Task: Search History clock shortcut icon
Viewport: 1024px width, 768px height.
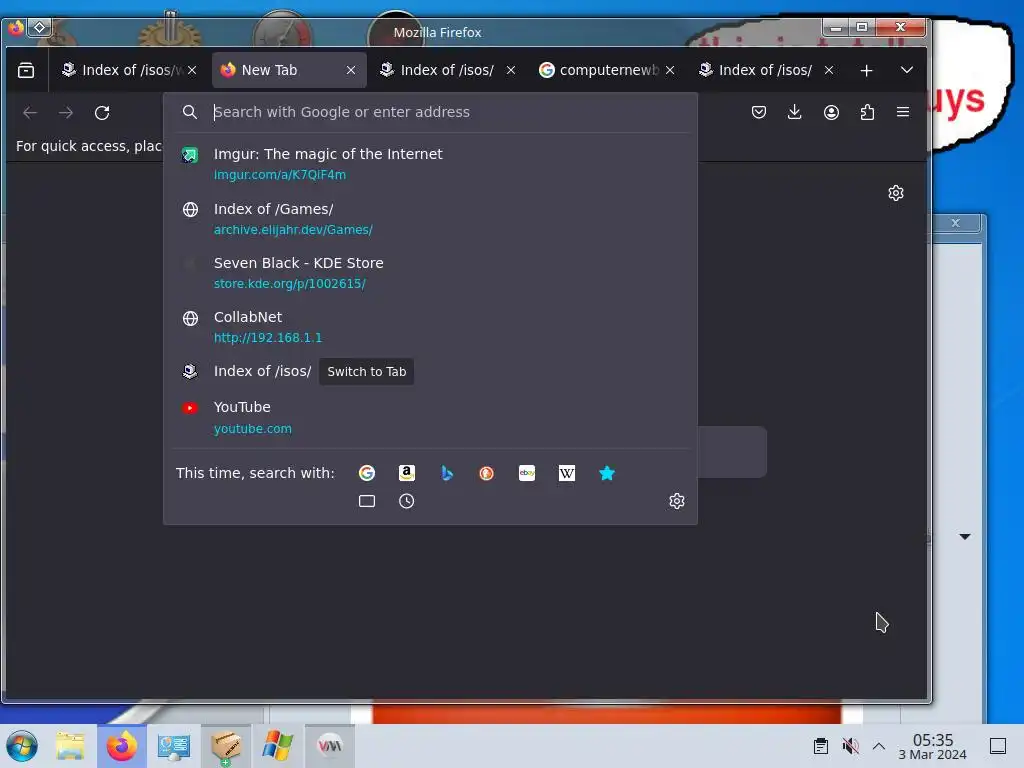Action: [x=407, y=501]
